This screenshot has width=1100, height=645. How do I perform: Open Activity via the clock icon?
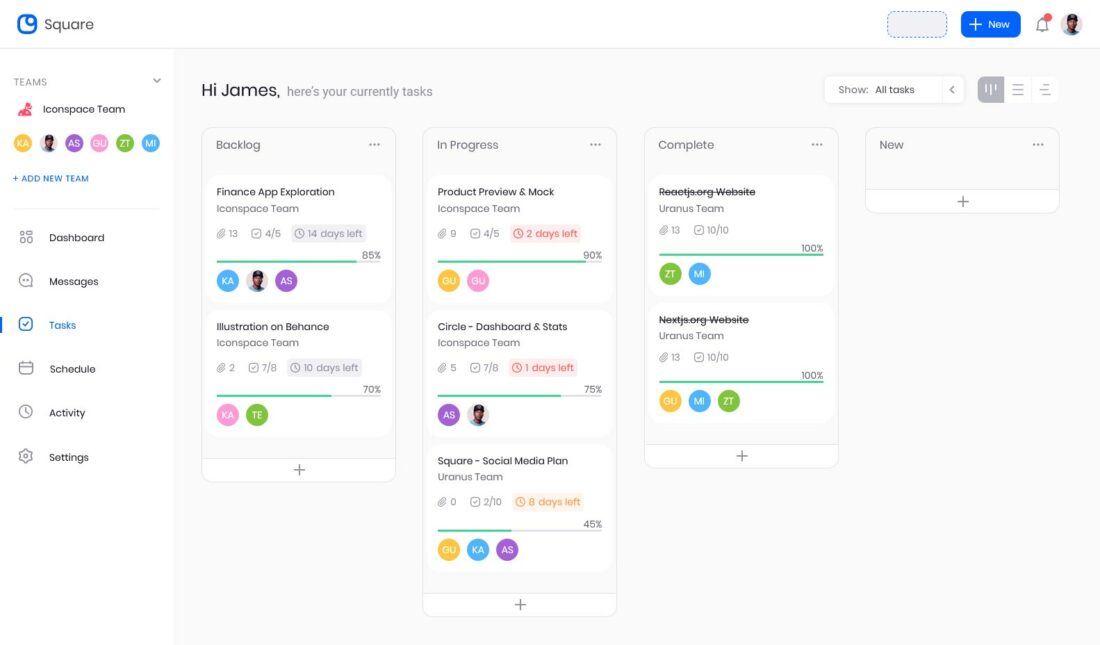(x=25, y=412)
